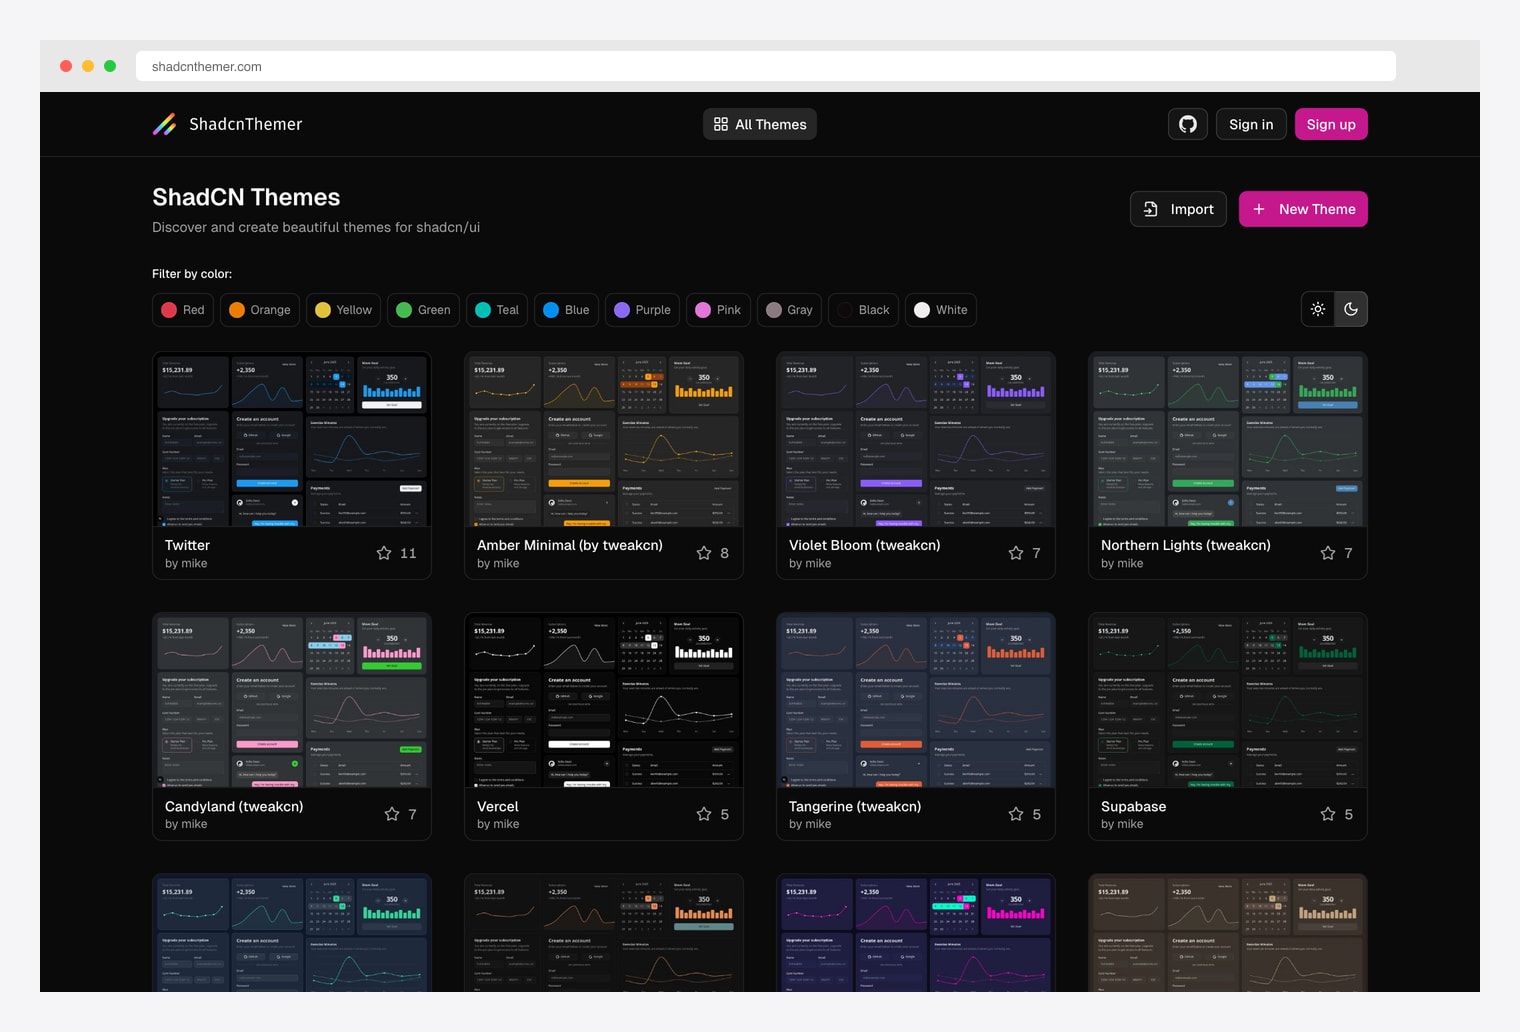Viewport: 1520px width, 1032px height.
Task: Star the Supabase theme
Action: point(1328,814)
